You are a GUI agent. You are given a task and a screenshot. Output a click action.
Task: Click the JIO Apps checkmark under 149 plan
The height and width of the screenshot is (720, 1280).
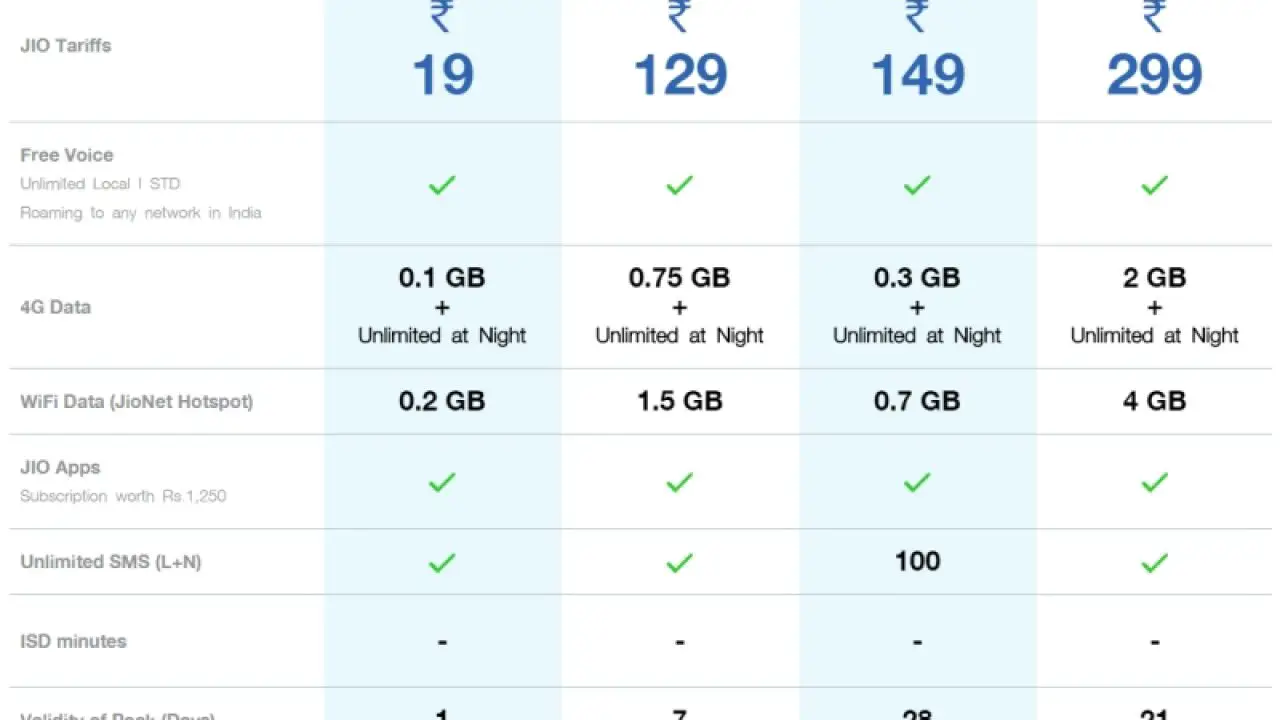tap(917, 482)
